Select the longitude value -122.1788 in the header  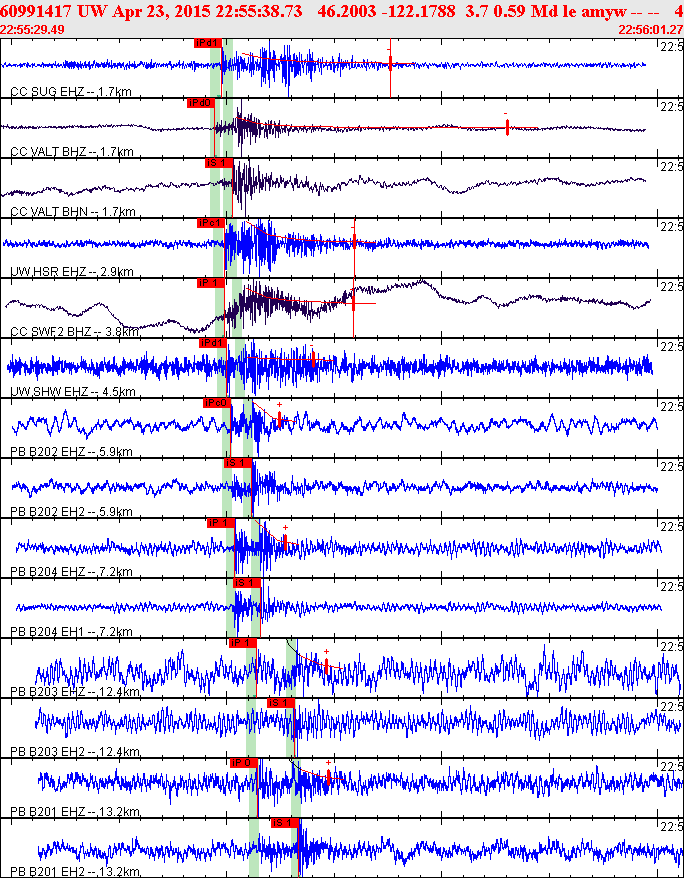click(x=418, y=11)
